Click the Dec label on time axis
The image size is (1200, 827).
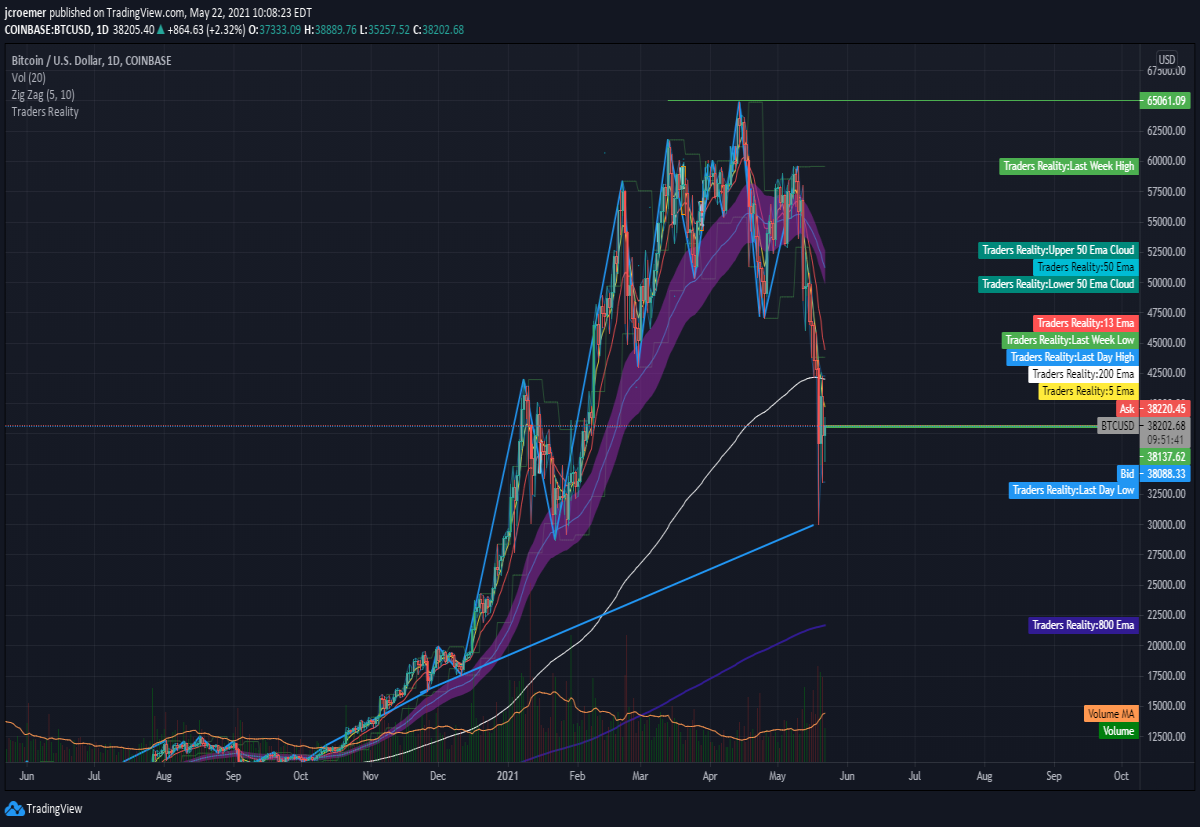(438, 775)
